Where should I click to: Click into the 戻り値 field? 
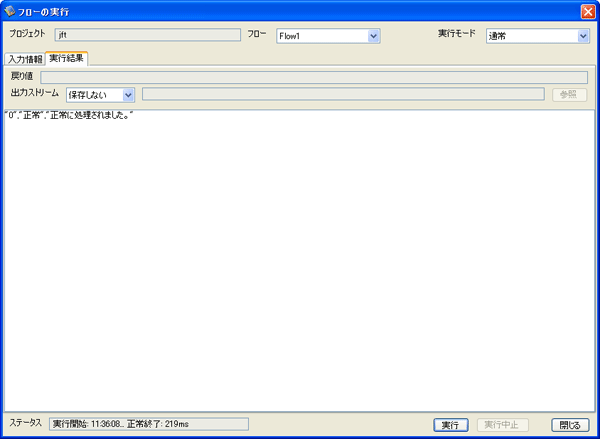click(313, 77)
